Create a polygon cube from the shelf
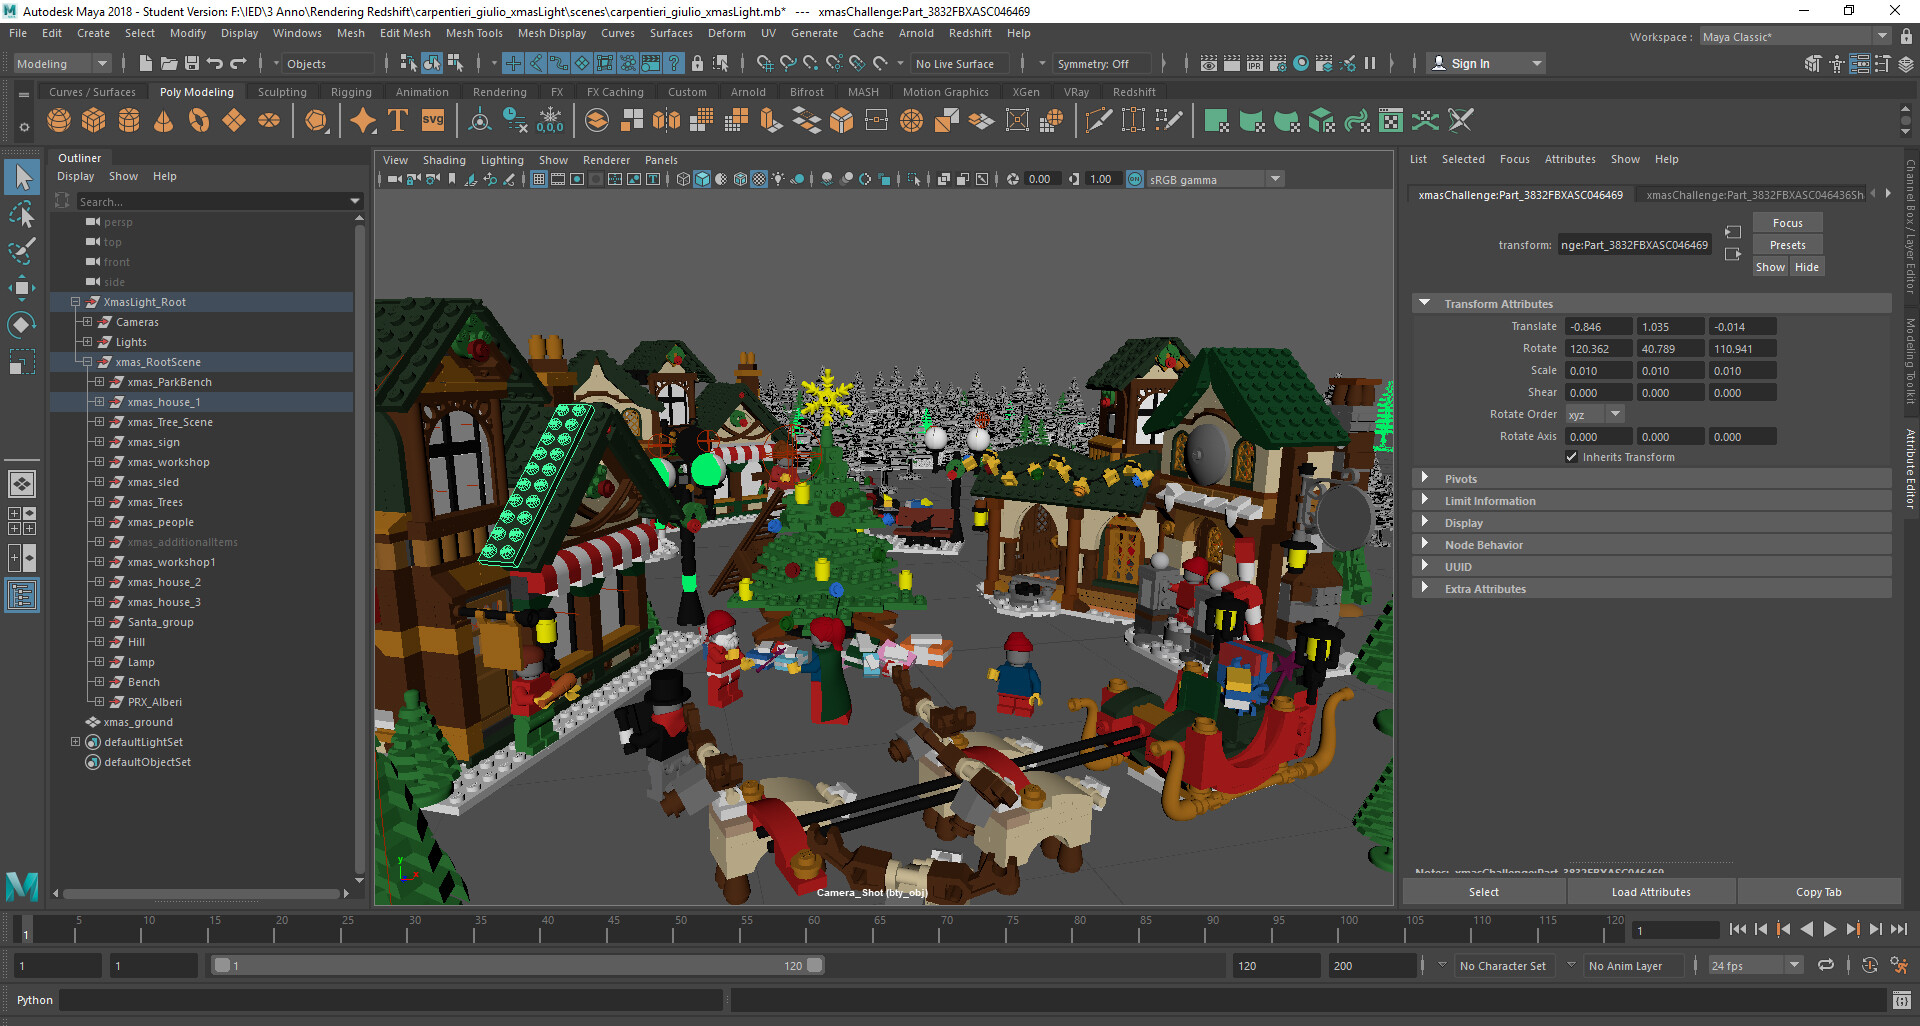1920x1026 pixels. point(94,121)
